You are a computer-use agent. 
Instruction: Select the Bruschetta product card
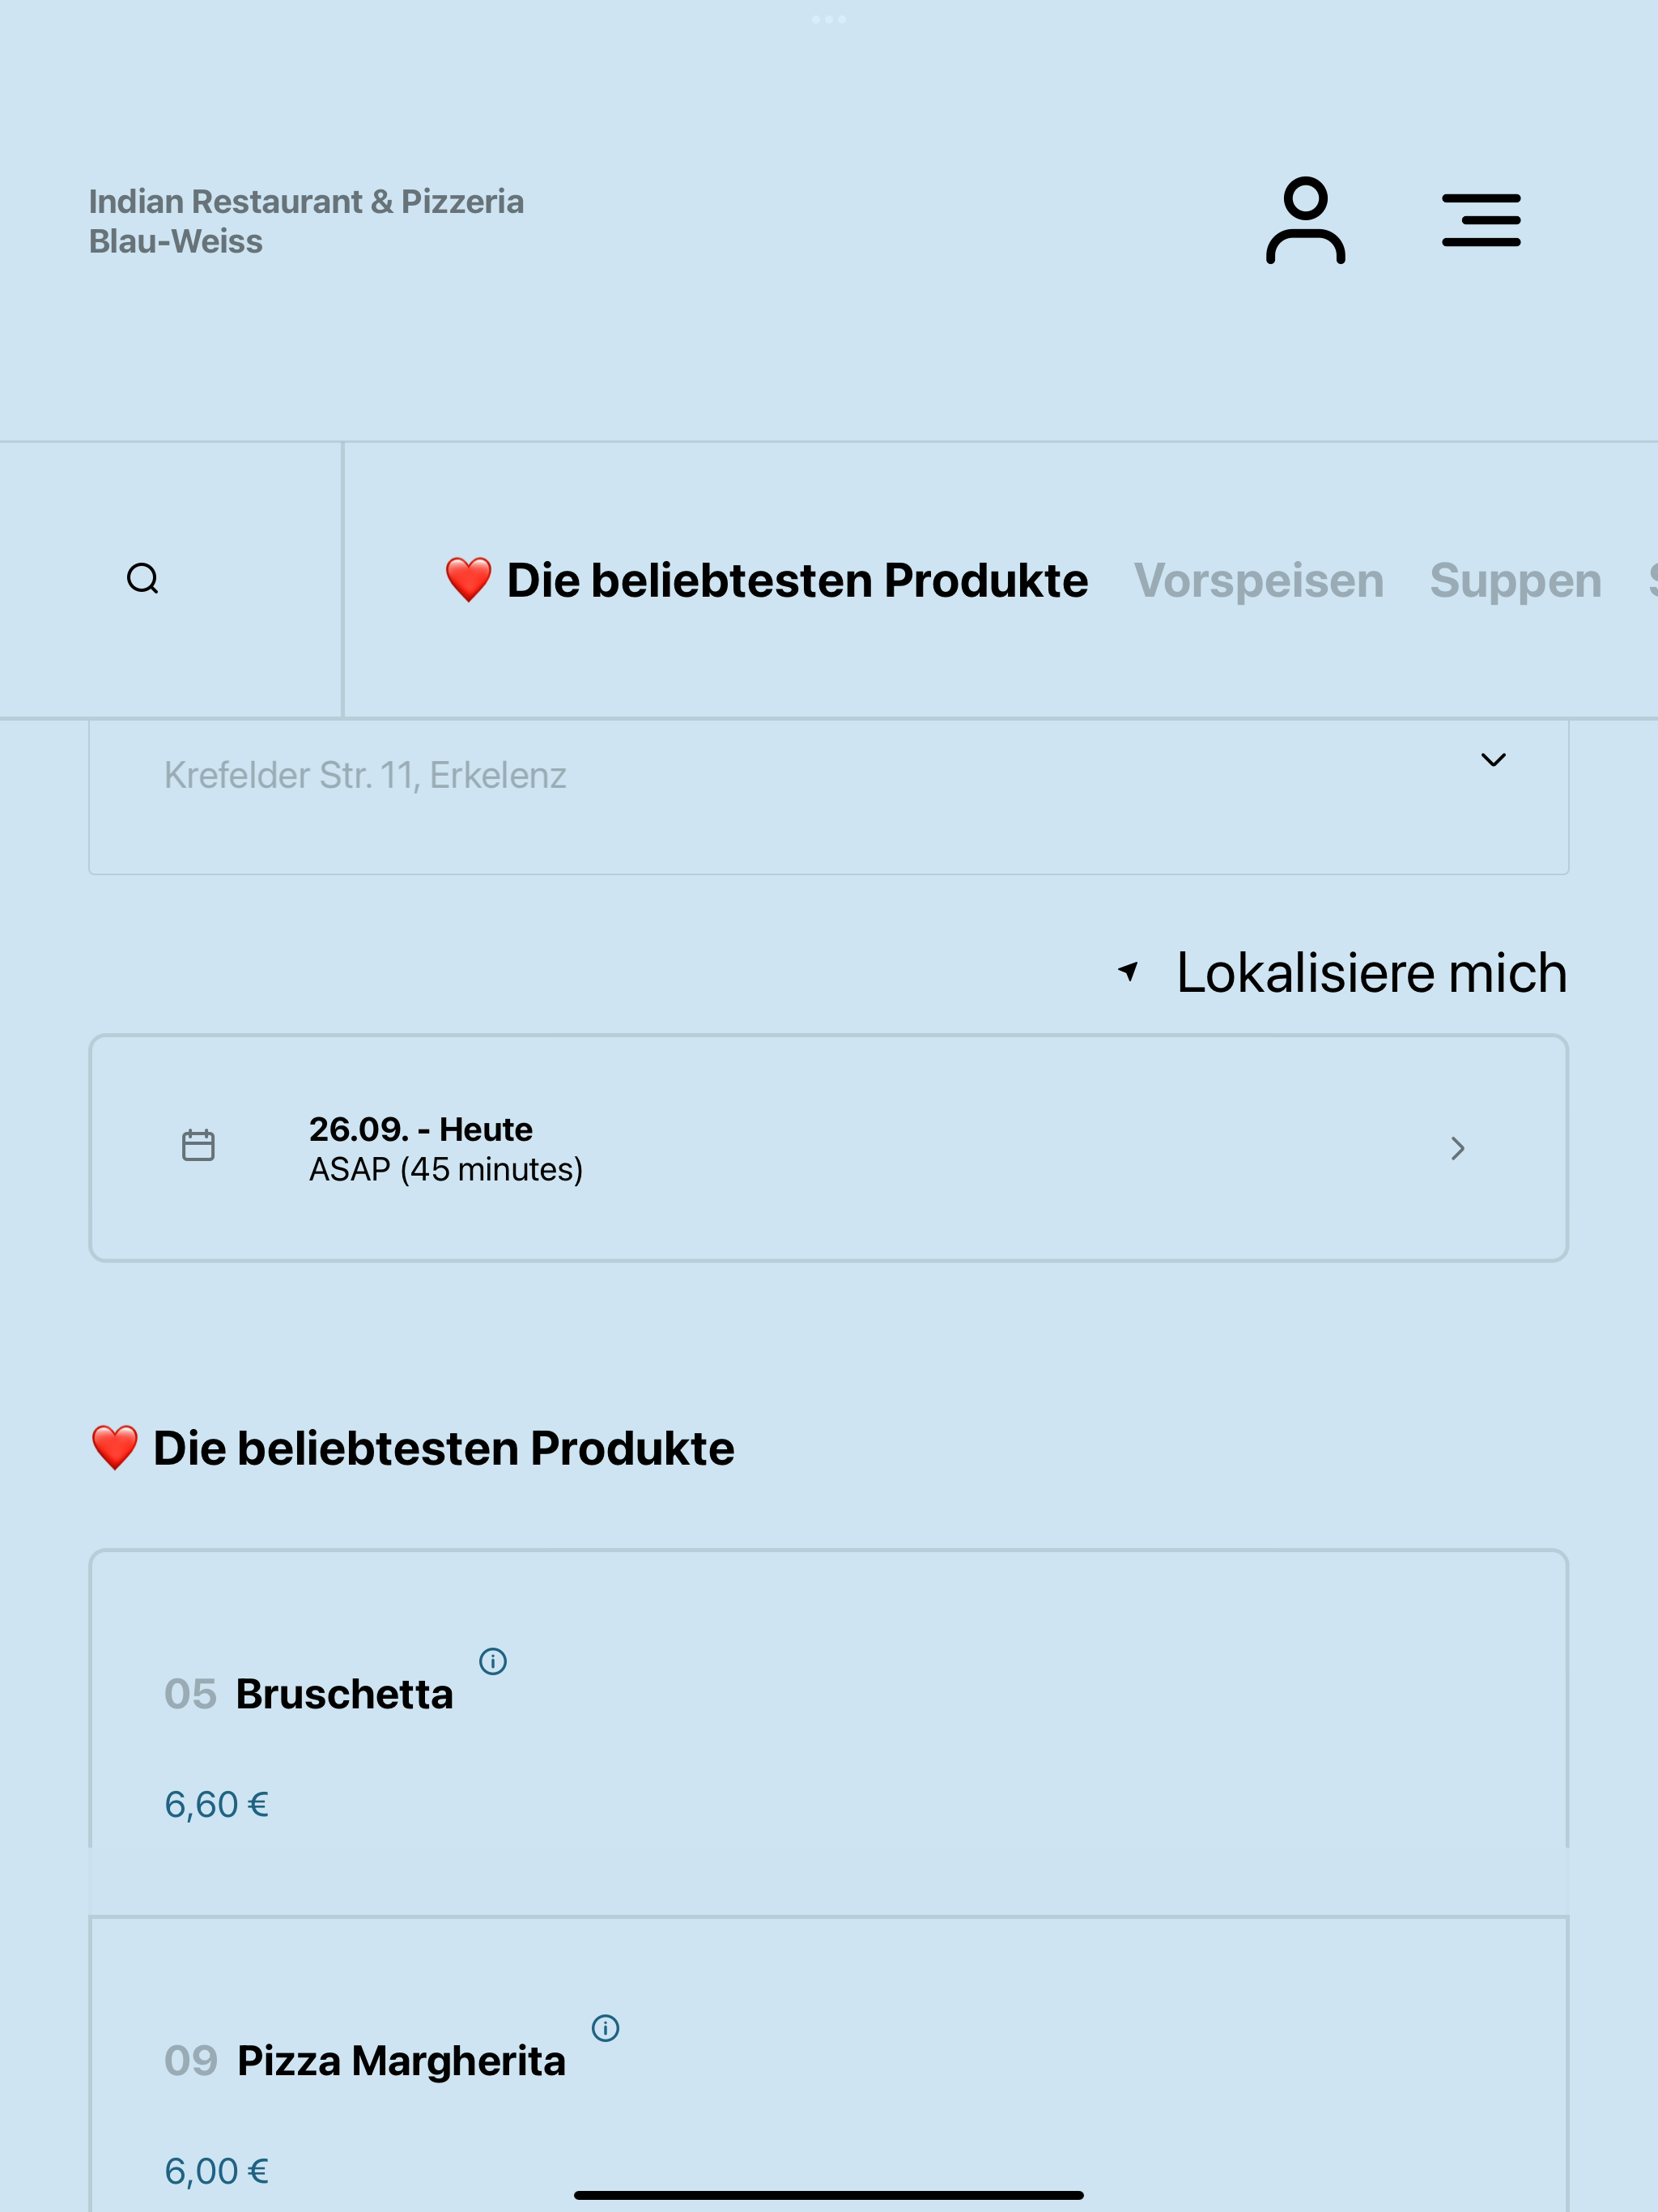(828, 1733)
